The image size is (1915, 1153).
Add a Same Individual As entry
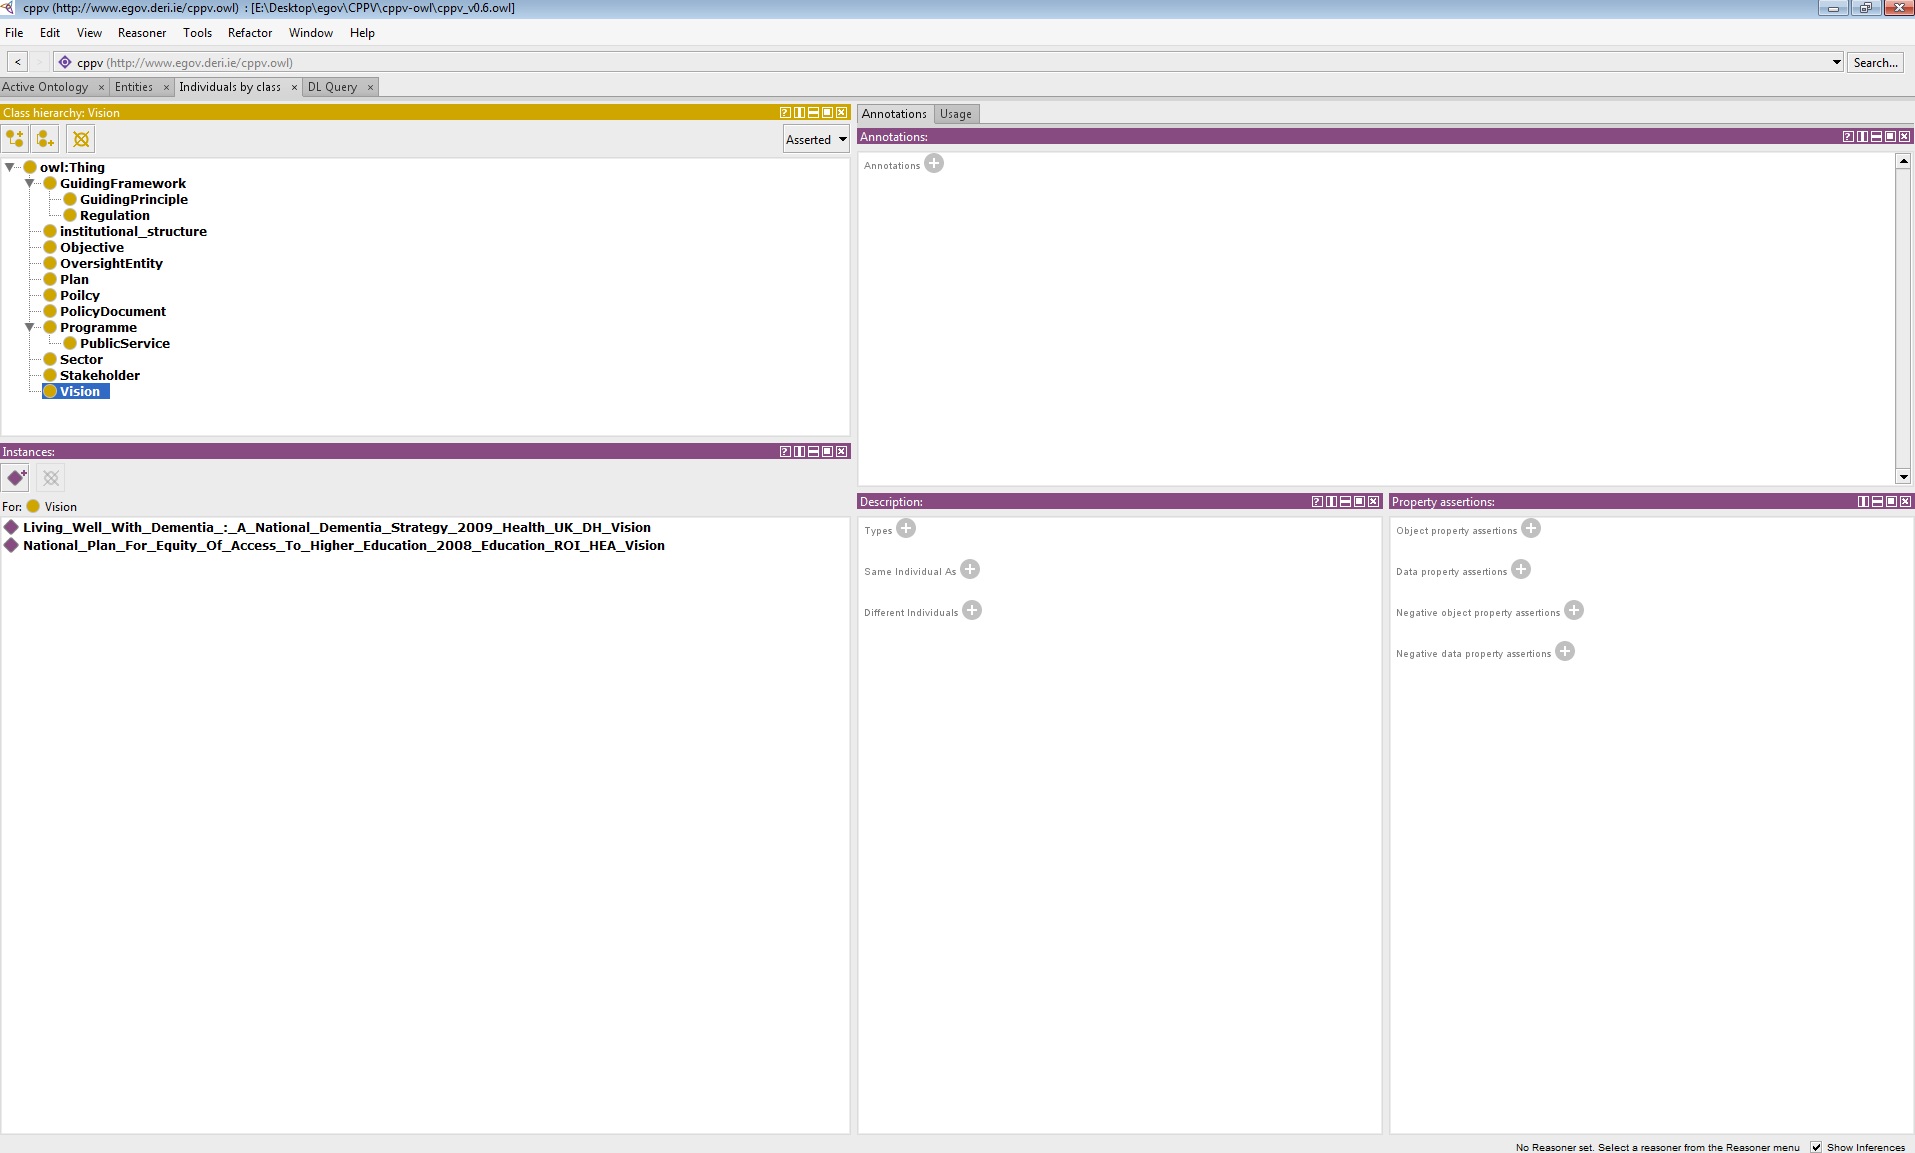click(x=970, y=569)
